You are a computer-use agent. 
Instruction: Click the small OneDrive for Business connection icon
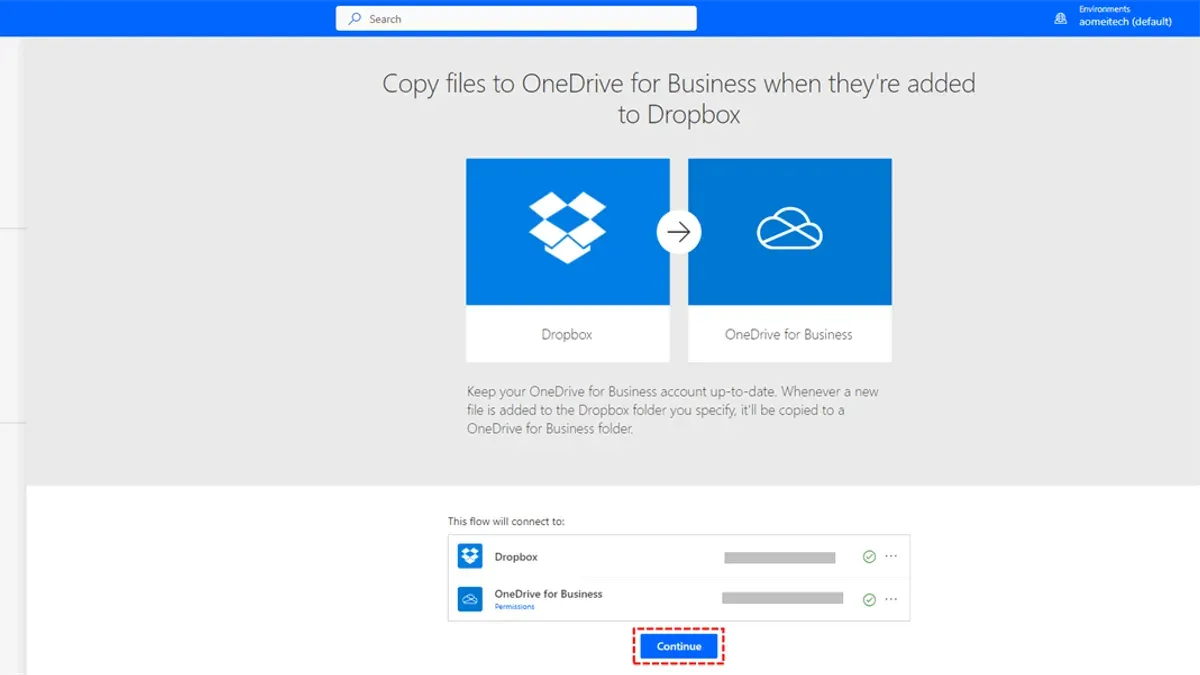470,598
